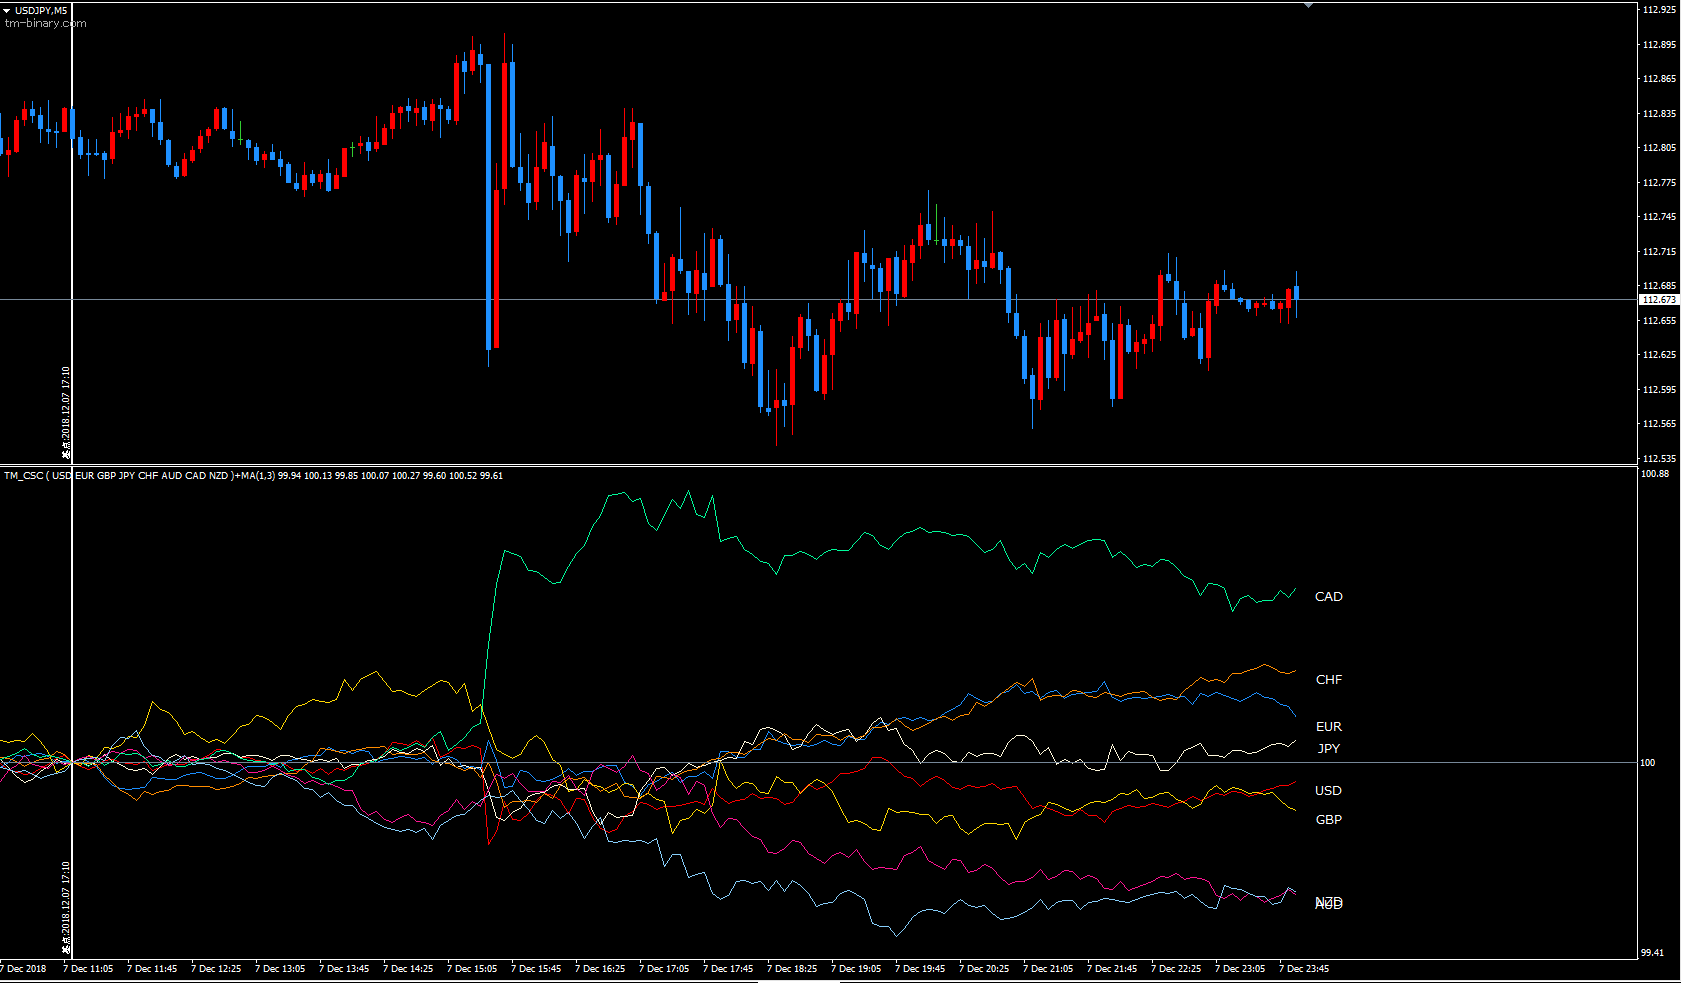The height and width of the screenshot is (983, 1681).
Task: Click price scale value 112.595
Action: tap(1659, 390)
